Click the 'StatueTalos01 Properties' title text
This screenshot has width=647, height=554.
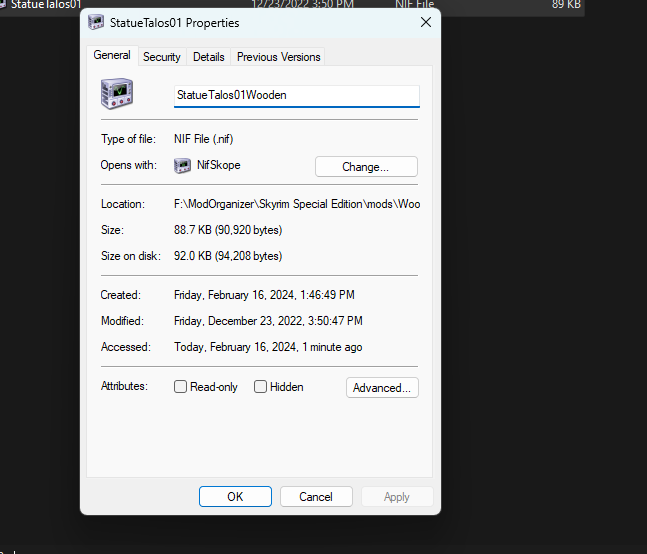tap(175, 23)
